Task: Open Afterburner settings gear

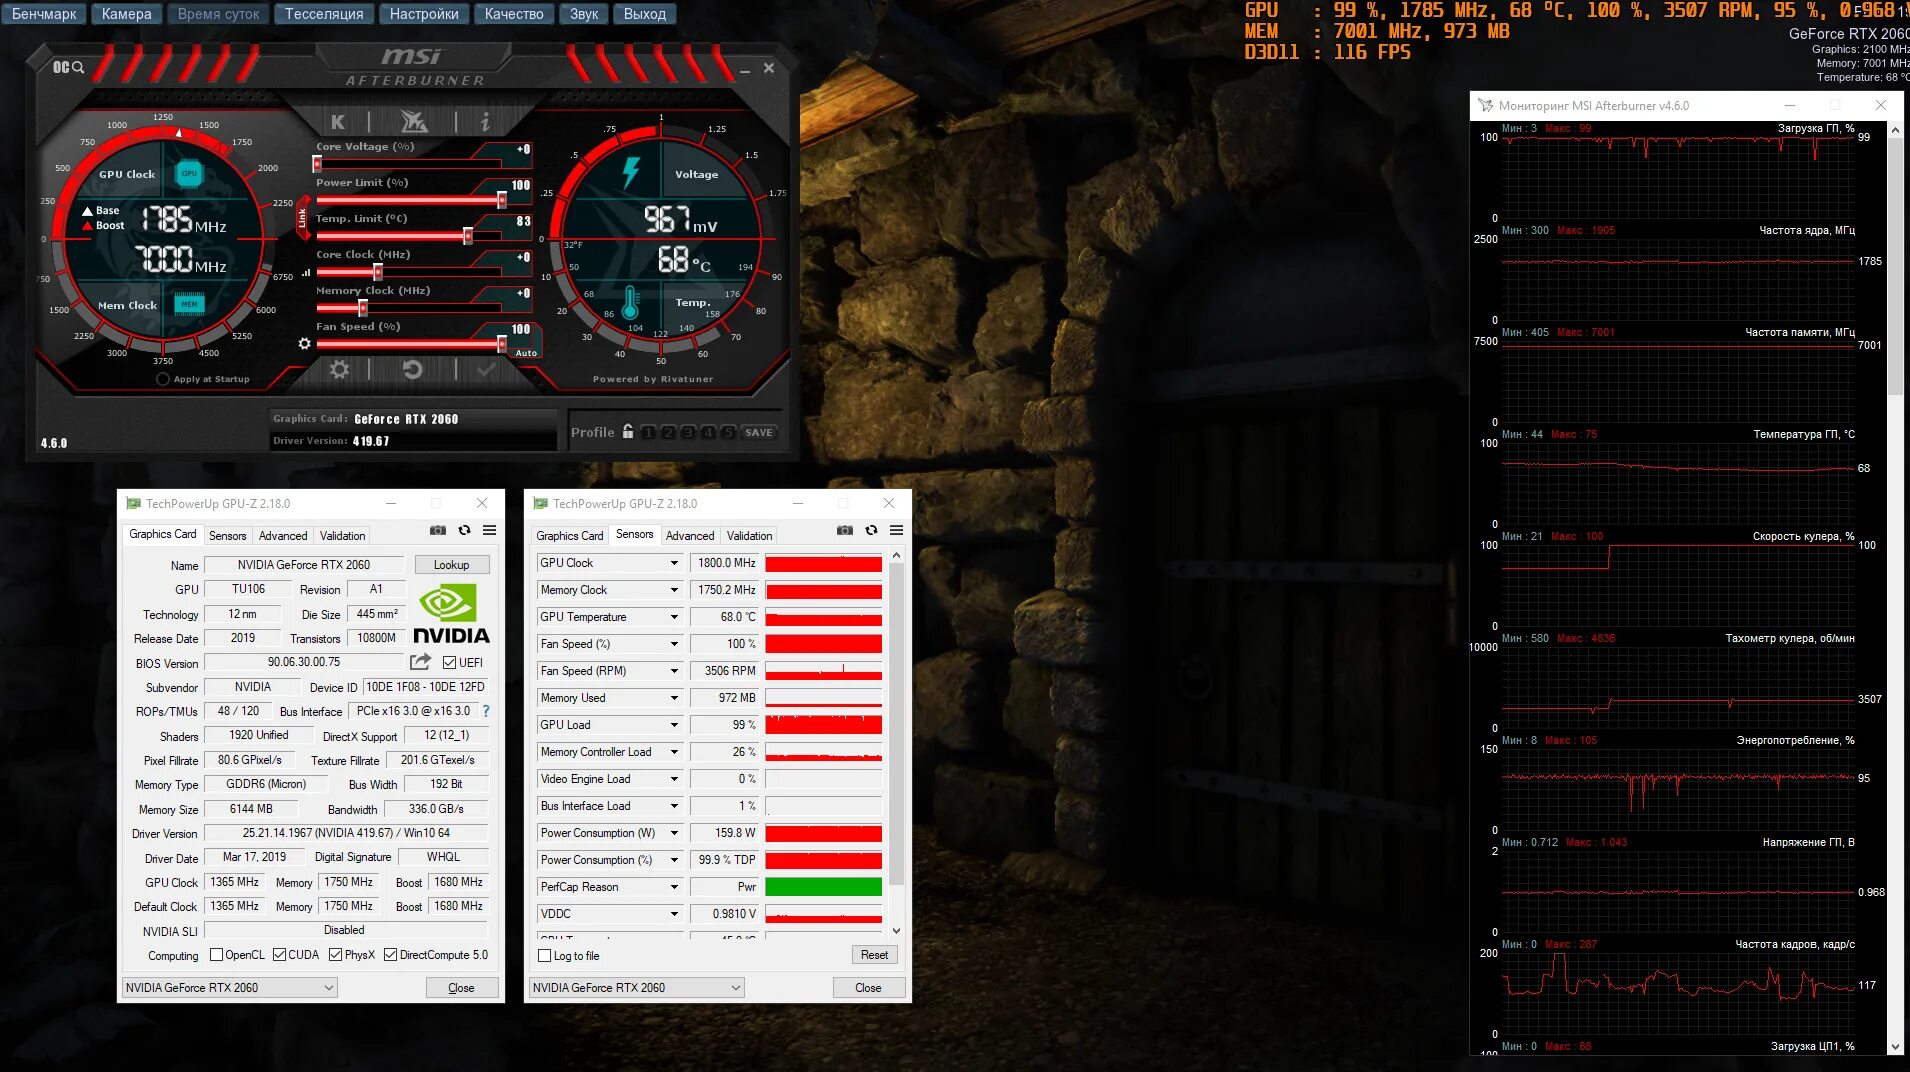Action: pos(340,370)
